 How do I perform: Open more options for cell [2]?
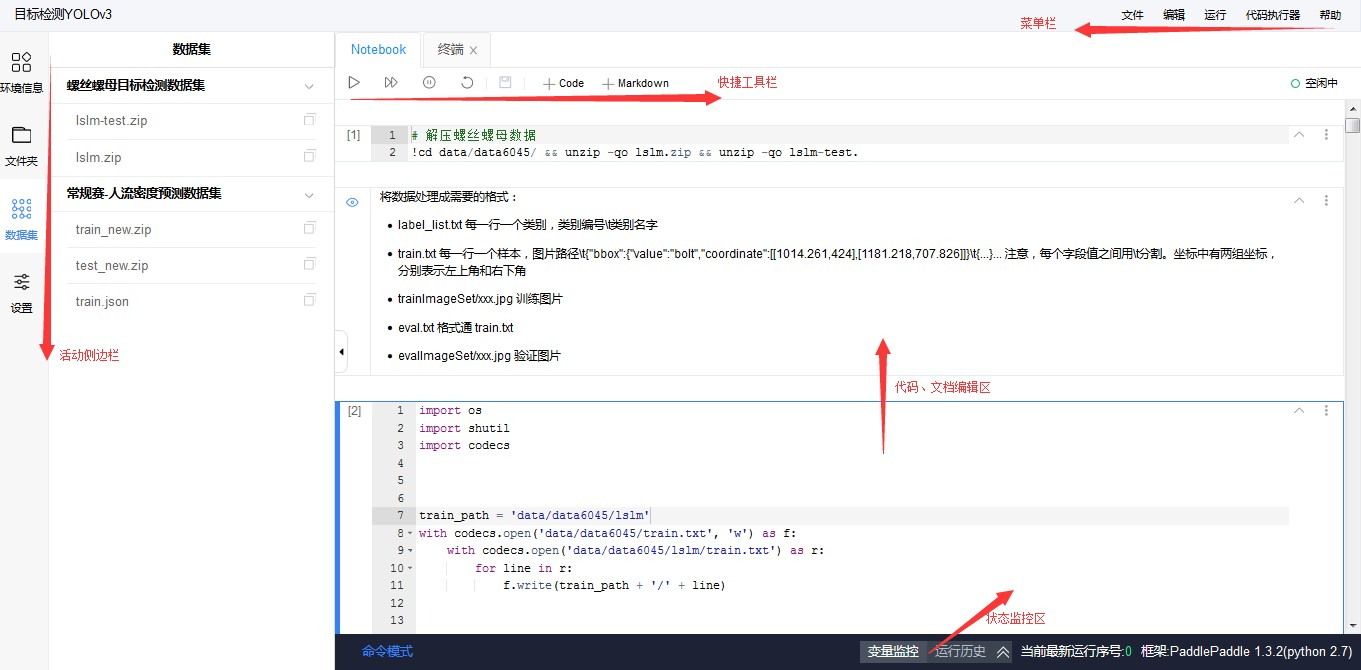pos(1326,410)
